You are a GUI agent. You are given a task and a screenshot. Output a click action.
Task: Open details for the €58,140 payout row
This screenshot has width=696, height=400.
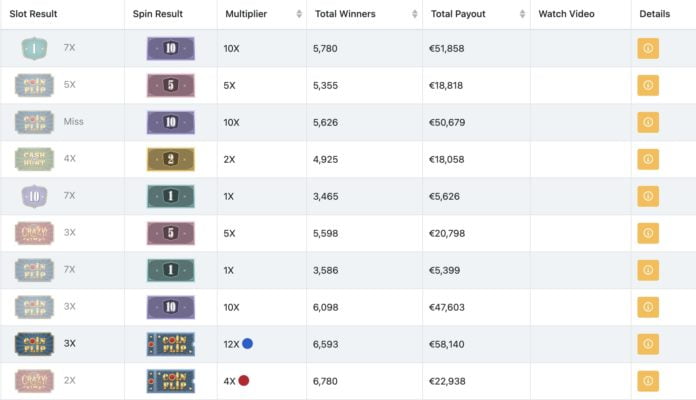(648, 344)
